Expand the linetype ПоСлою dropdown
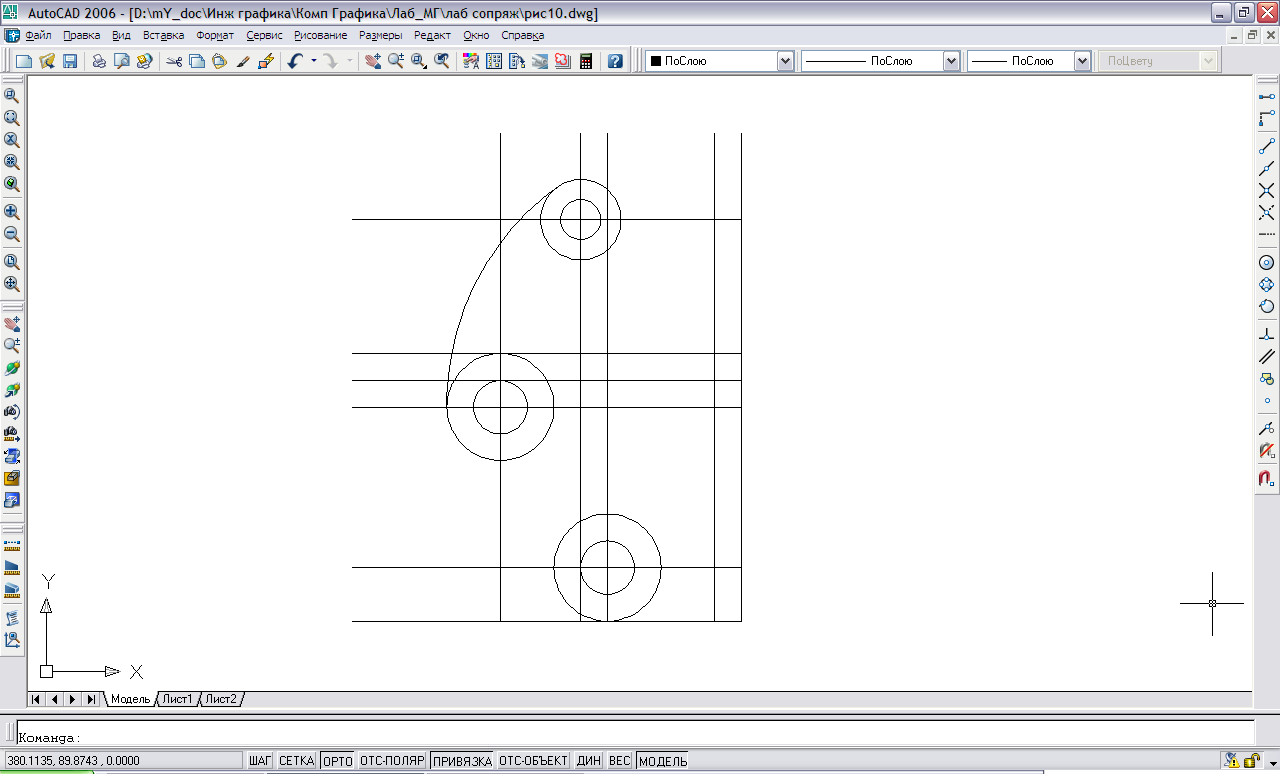The image size is (1280, 774). [951, 61]
